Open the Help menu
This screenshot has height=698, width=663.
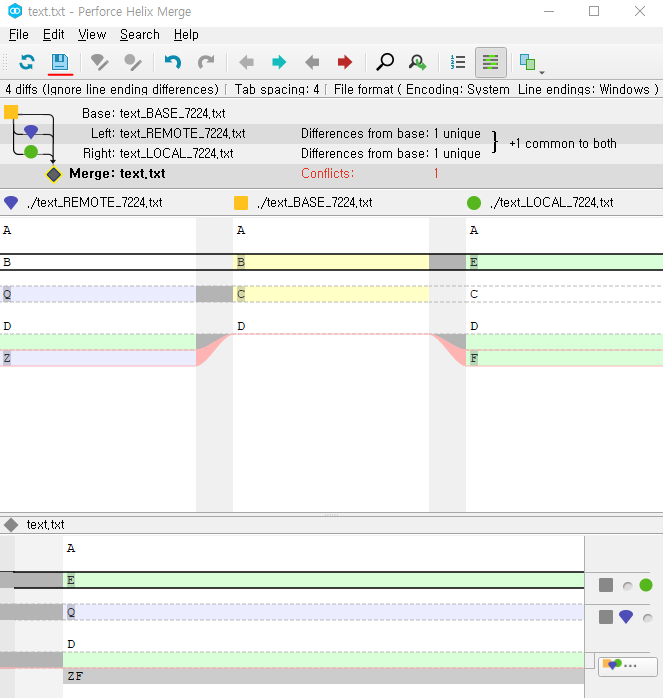186,35
